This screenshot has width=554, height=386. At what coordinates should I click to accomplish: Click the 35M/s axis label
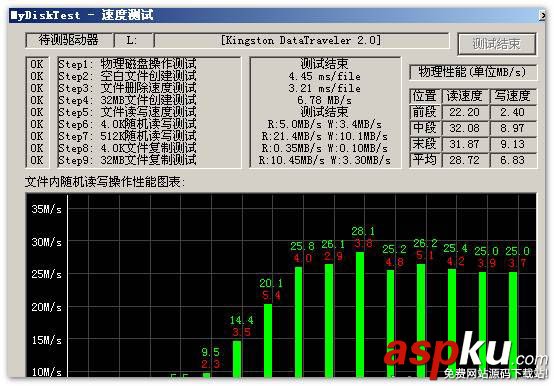point(46,209)
